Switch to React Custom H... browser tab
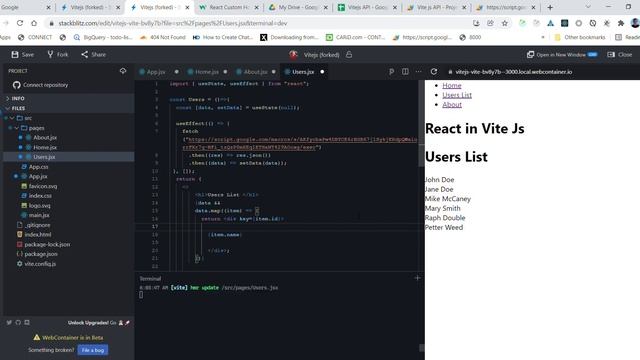 point(229,7)
